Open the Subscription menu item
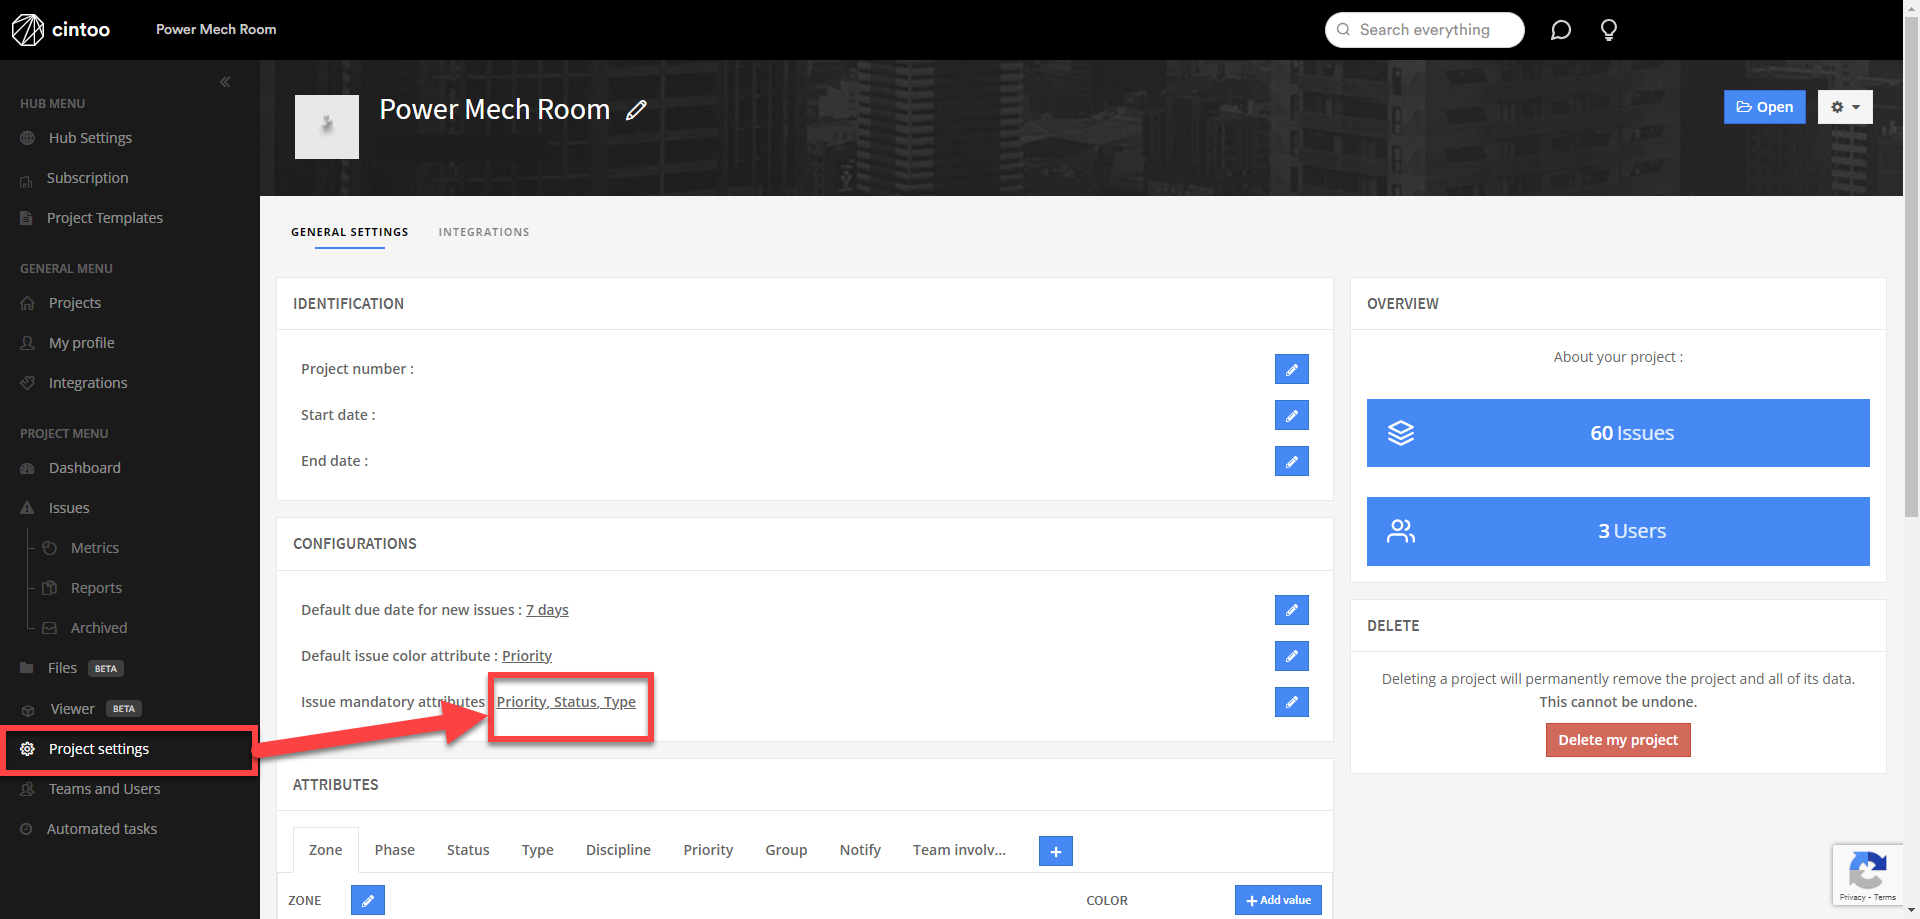 coord(87,178)
